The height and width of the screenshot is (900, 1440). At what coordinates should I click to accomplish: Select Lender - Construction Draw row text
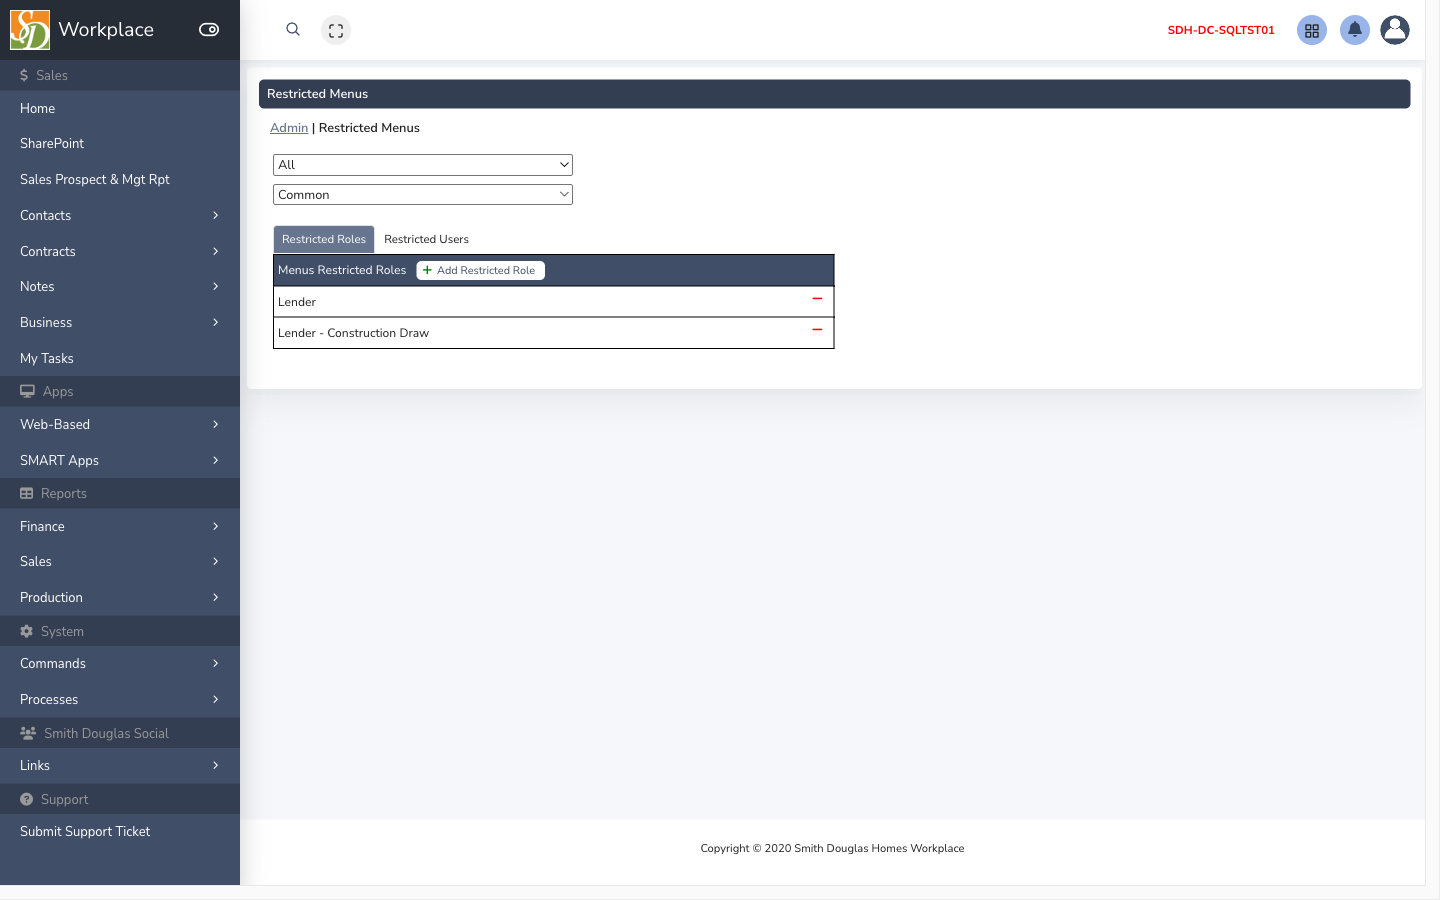click(353, 333)
